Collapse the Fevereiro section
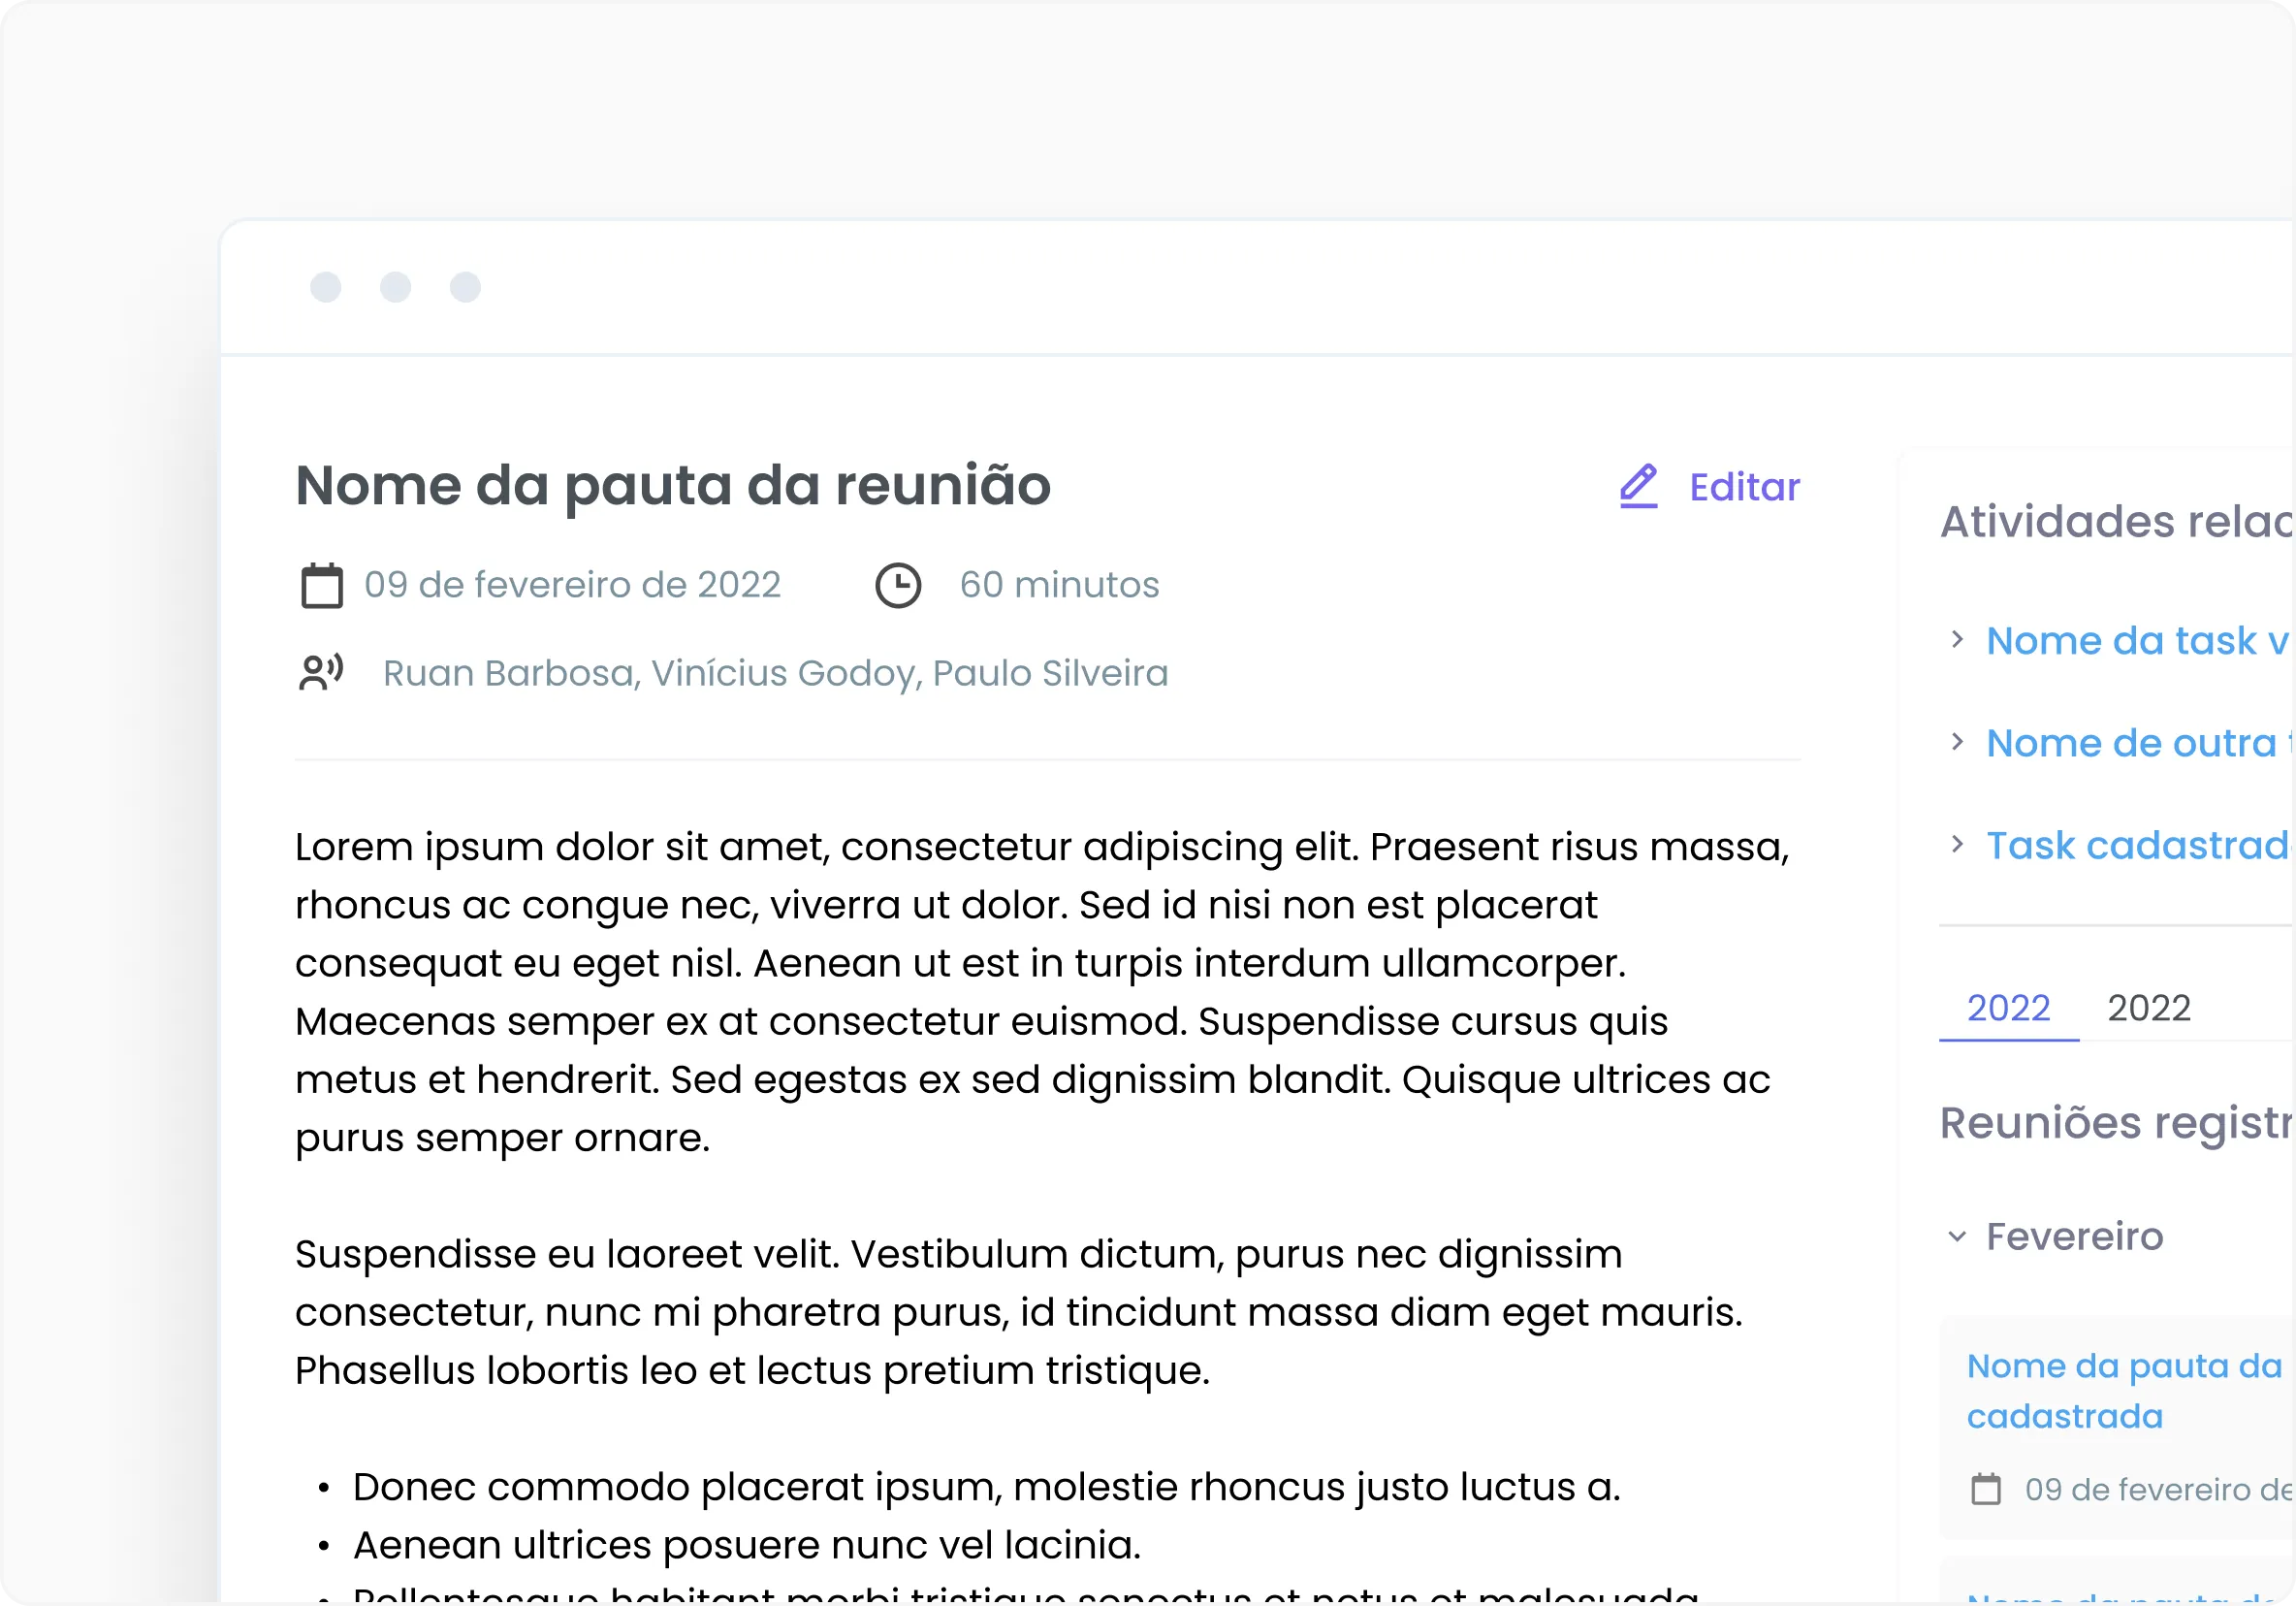This screenshot has width=2296, height=1606. pos(1957,1236)
